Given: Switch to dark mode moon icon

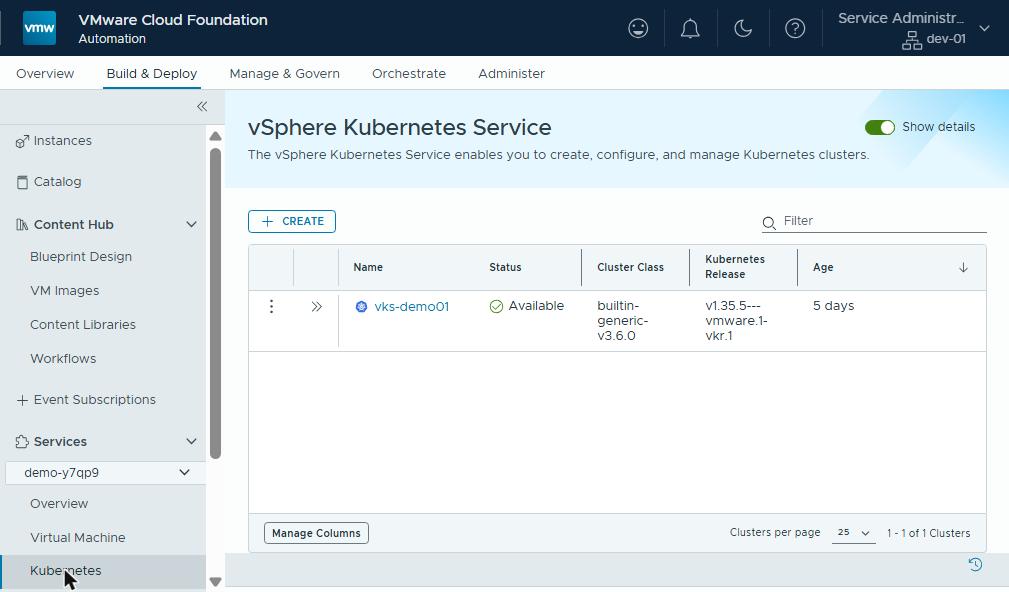Looking at the screenshot, I should pyautogui.click(x=743, y=28).
